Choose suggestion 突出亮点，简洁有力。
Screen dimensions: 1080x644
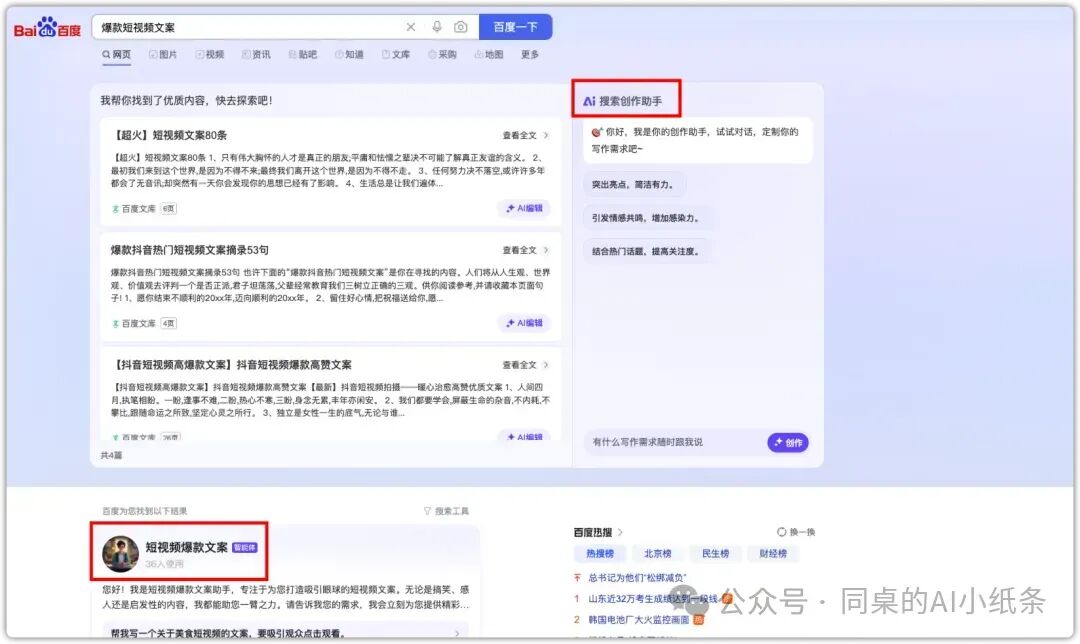[x=634, y=185]
